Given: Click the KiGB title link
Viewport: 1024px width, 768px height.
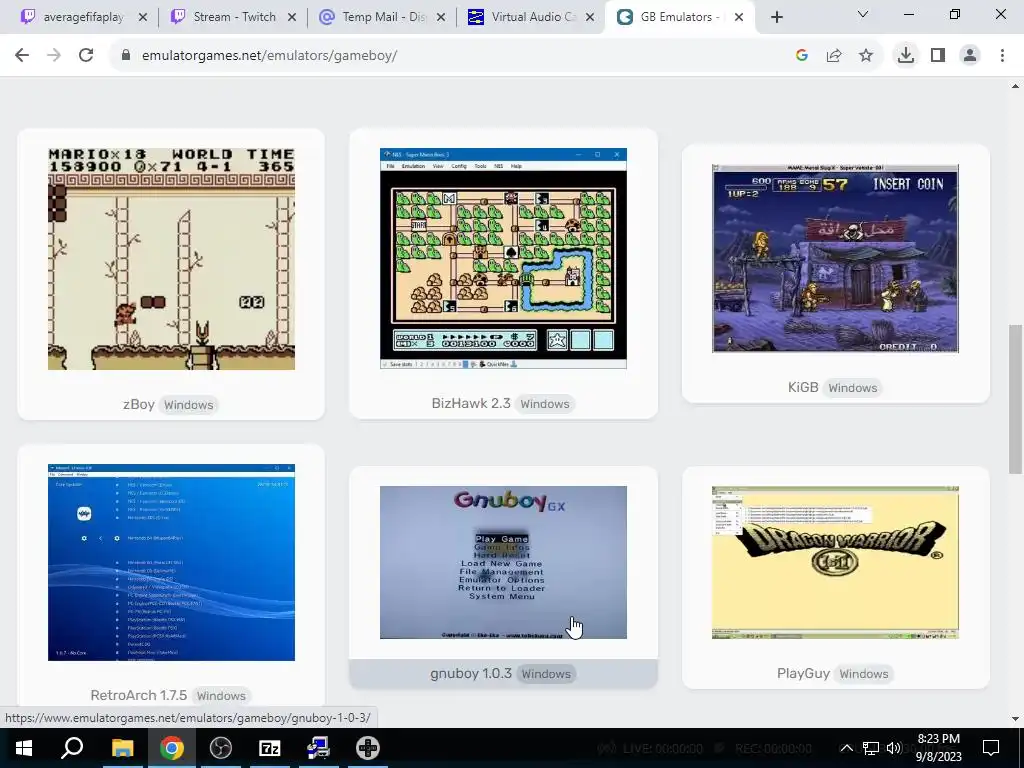Looking at the screenshot, I should pyautogui.click(x=803, y=387).
